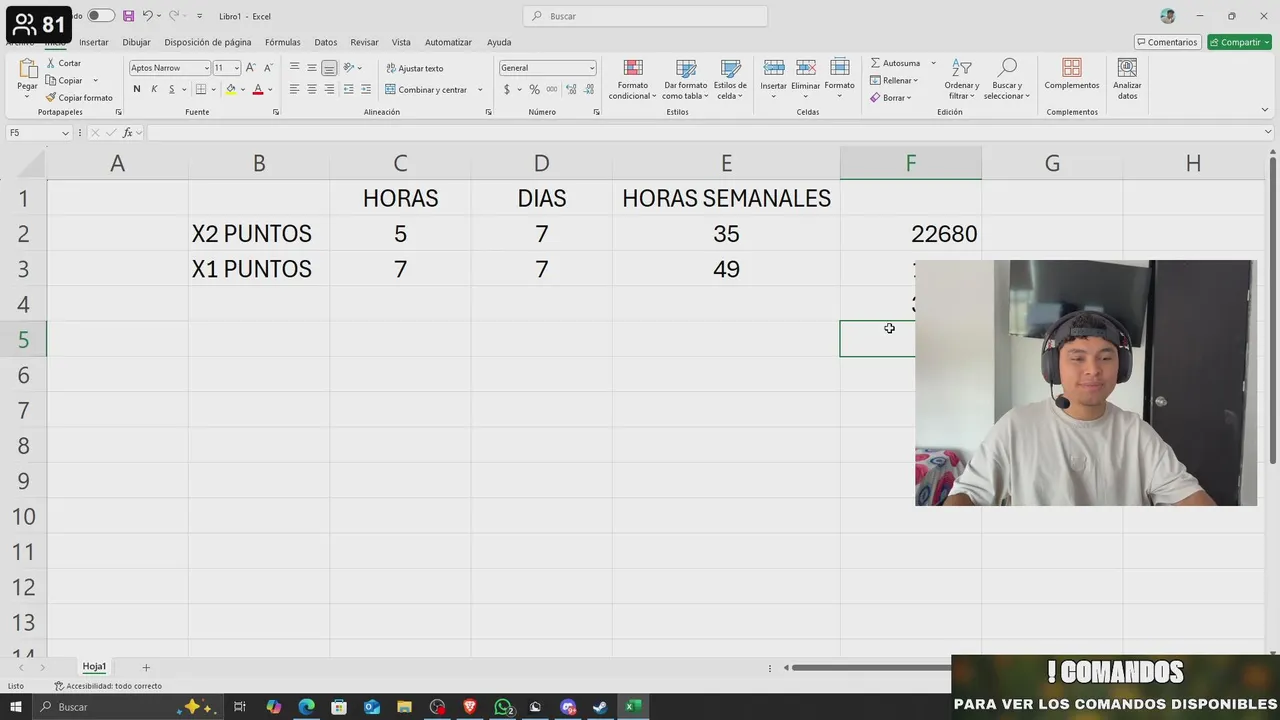1280x720 pixels.
Task: Undo the last action
Action: click(147, 16)
